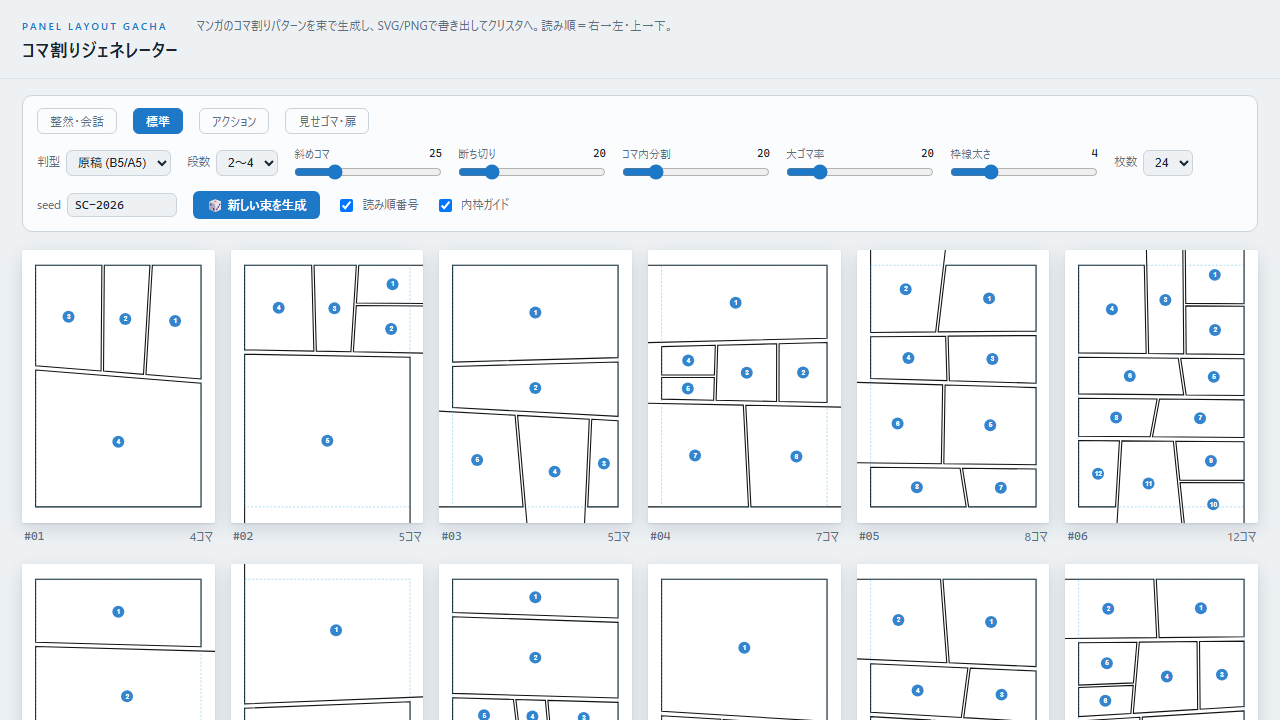1280x720 pixels.
Task: Switch to the アクション preset
Action: click(x=234, y=121)
